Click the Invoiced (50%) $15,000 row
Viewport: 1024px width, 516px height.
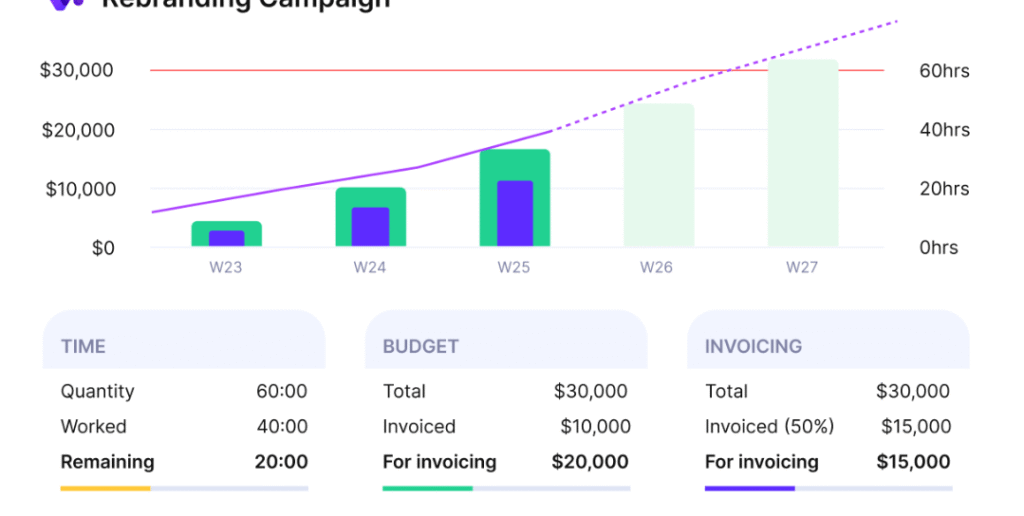(x=828, y=427)
